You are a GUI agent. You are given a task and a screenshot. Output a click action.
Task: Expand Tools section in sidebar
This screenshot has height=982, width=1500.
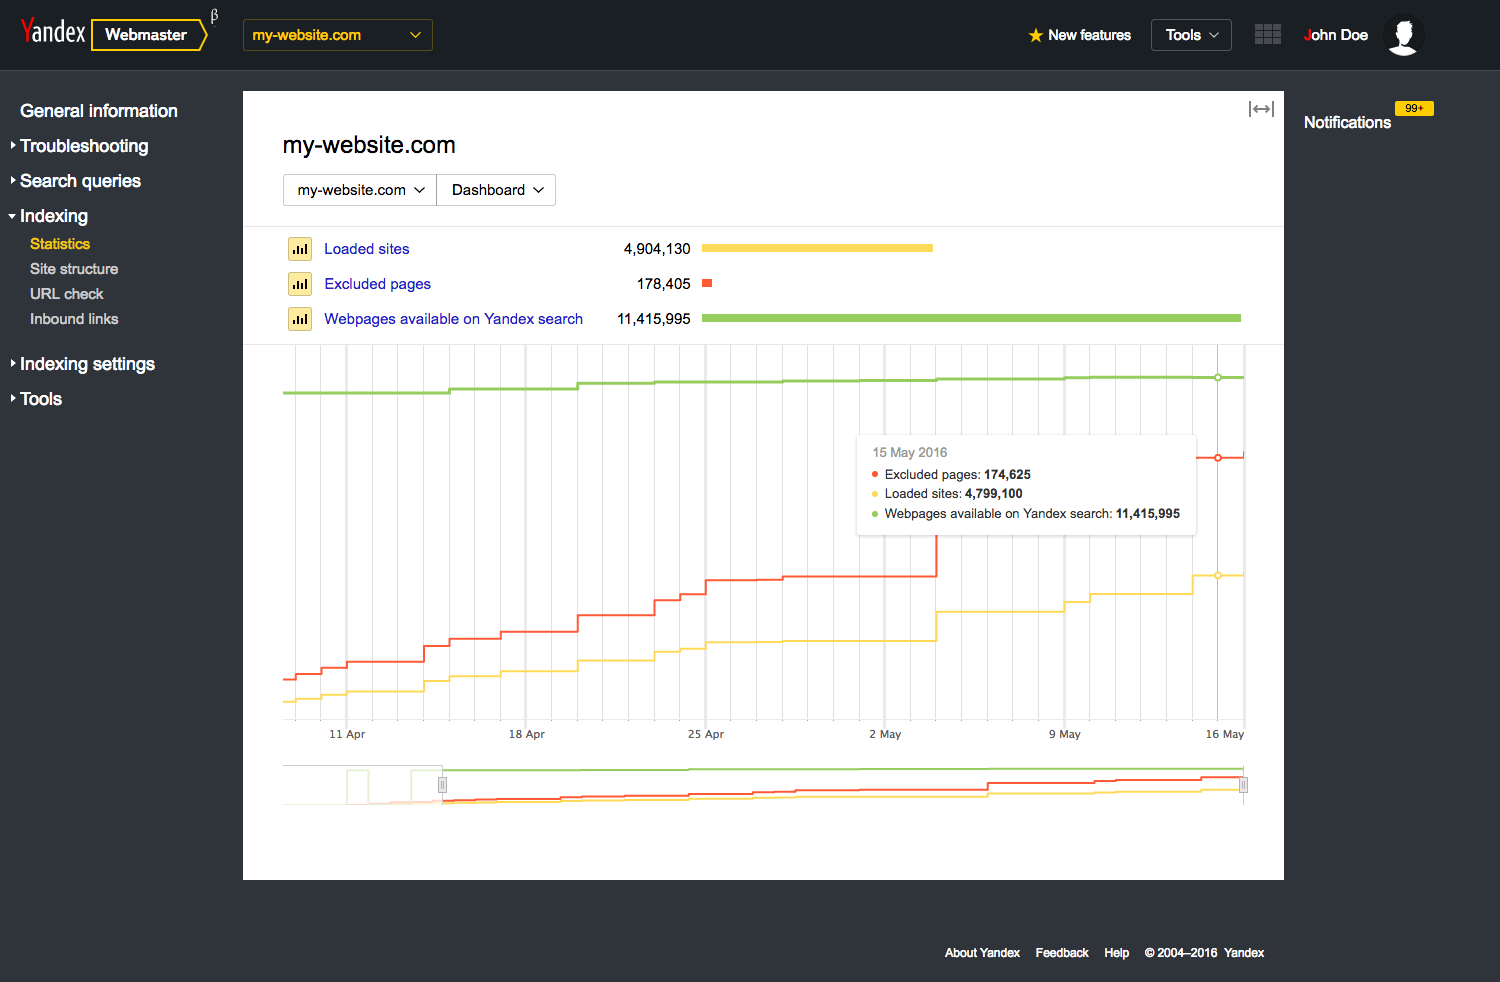point(41,399)
